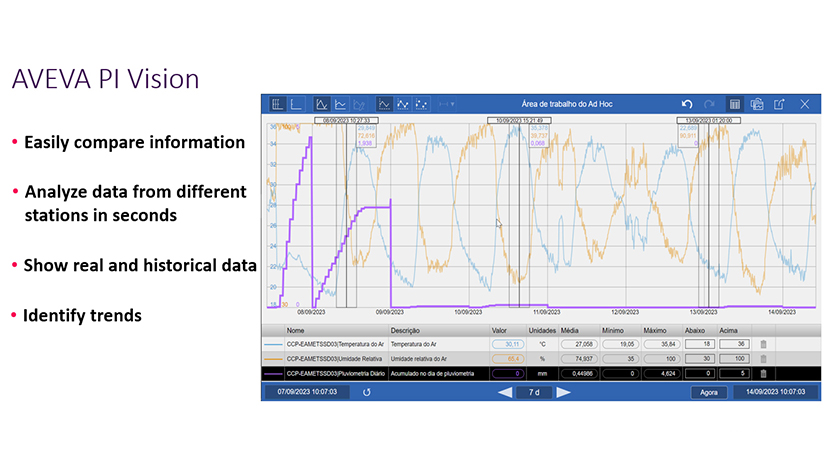Screen dimensions: 832x450
Task: Select the line with markers plot icon
Action: [x=403, y=104]
